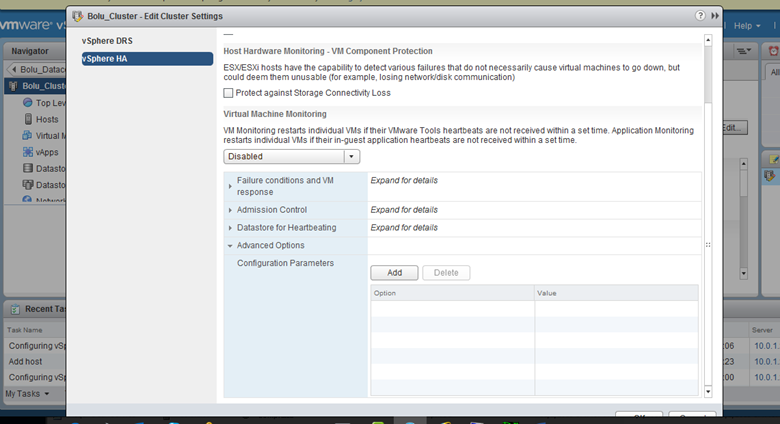Screen dimensions: 780x424
Task: Open the My Tasks dropdown
Action: 27,394
